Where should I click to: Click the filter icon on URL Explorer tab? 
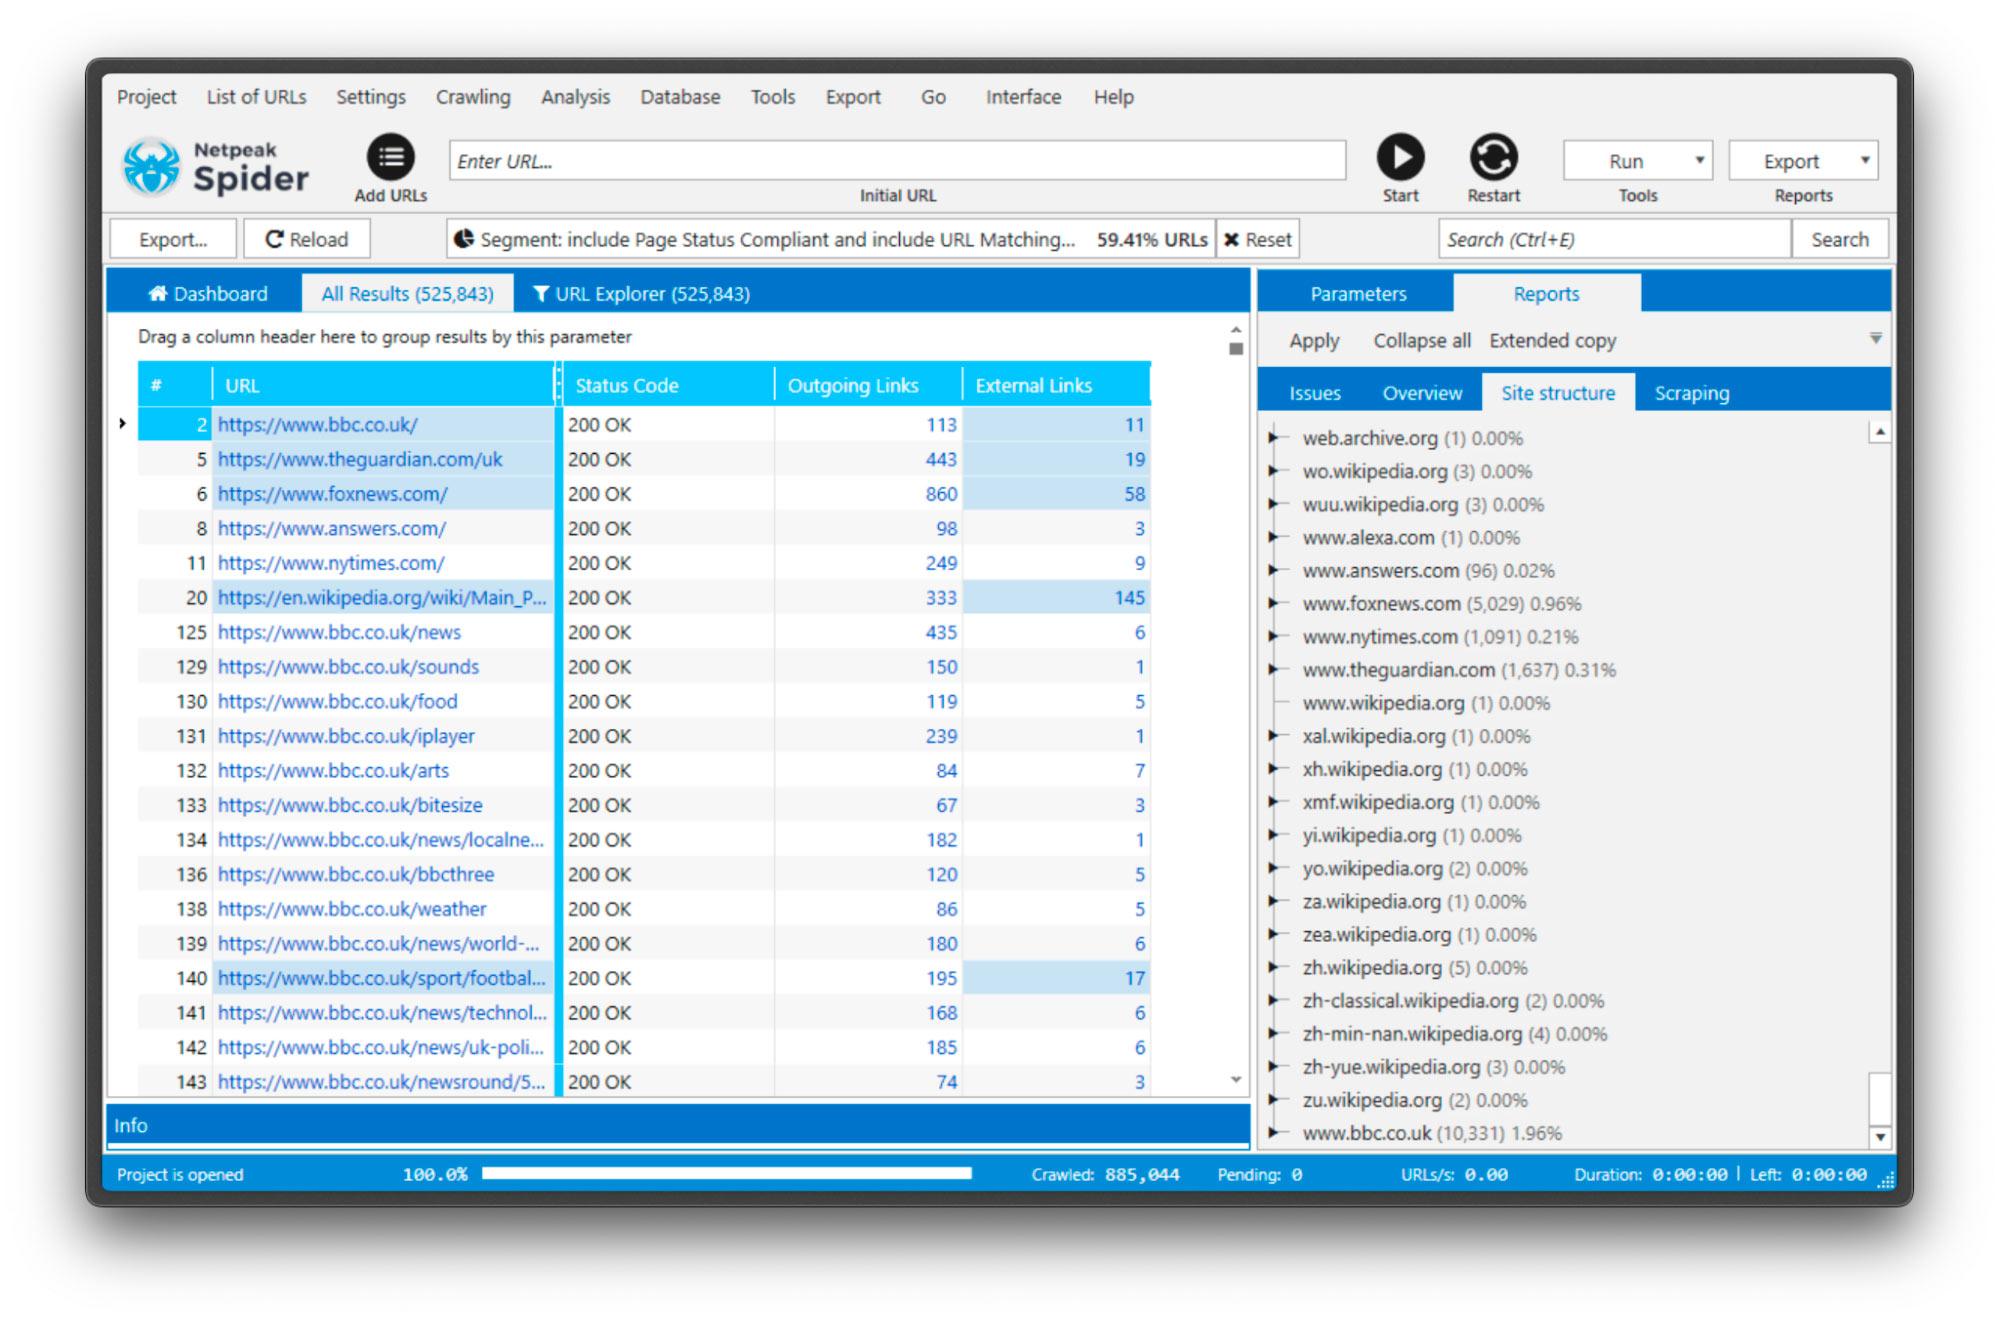pyautogui.click(x=540, y=293)
